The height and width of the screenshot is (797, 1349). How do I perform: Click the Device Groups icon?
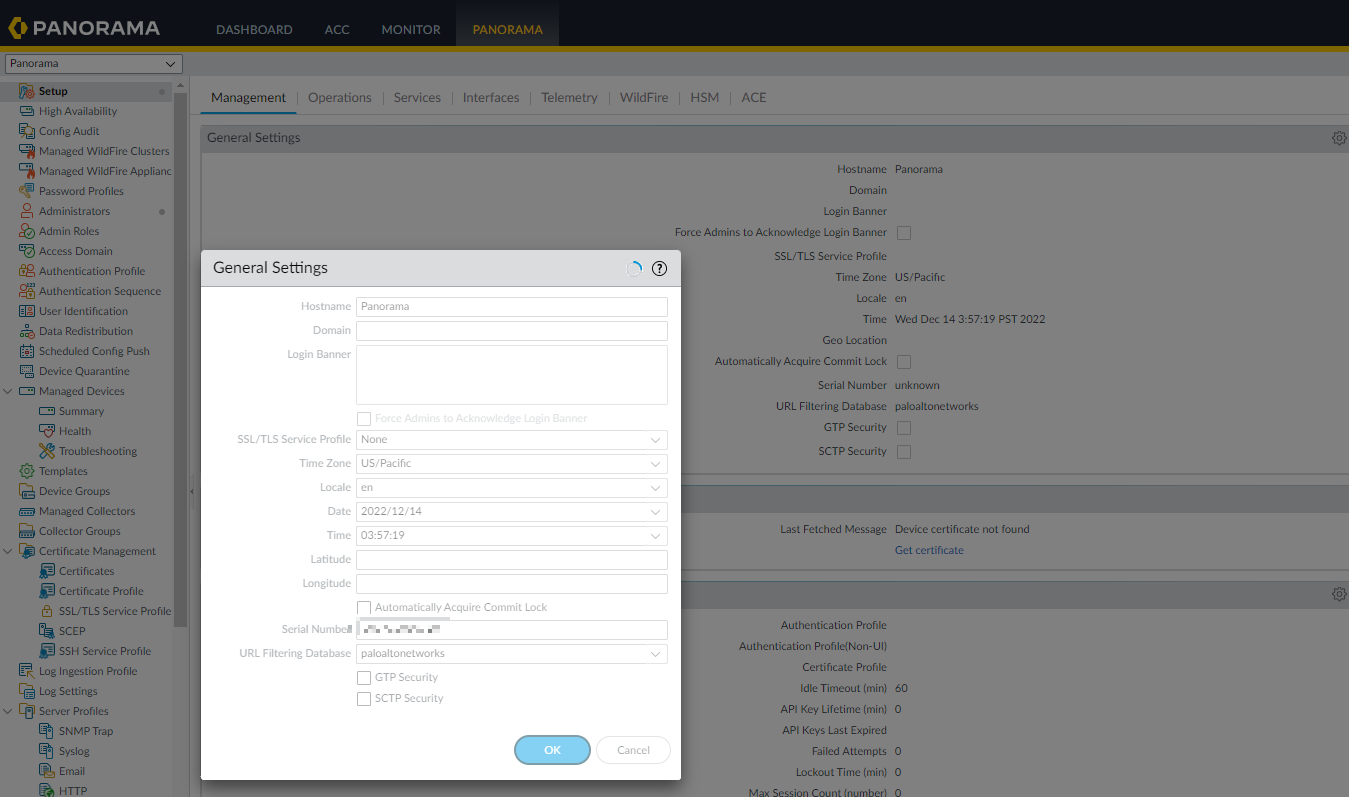27,491
